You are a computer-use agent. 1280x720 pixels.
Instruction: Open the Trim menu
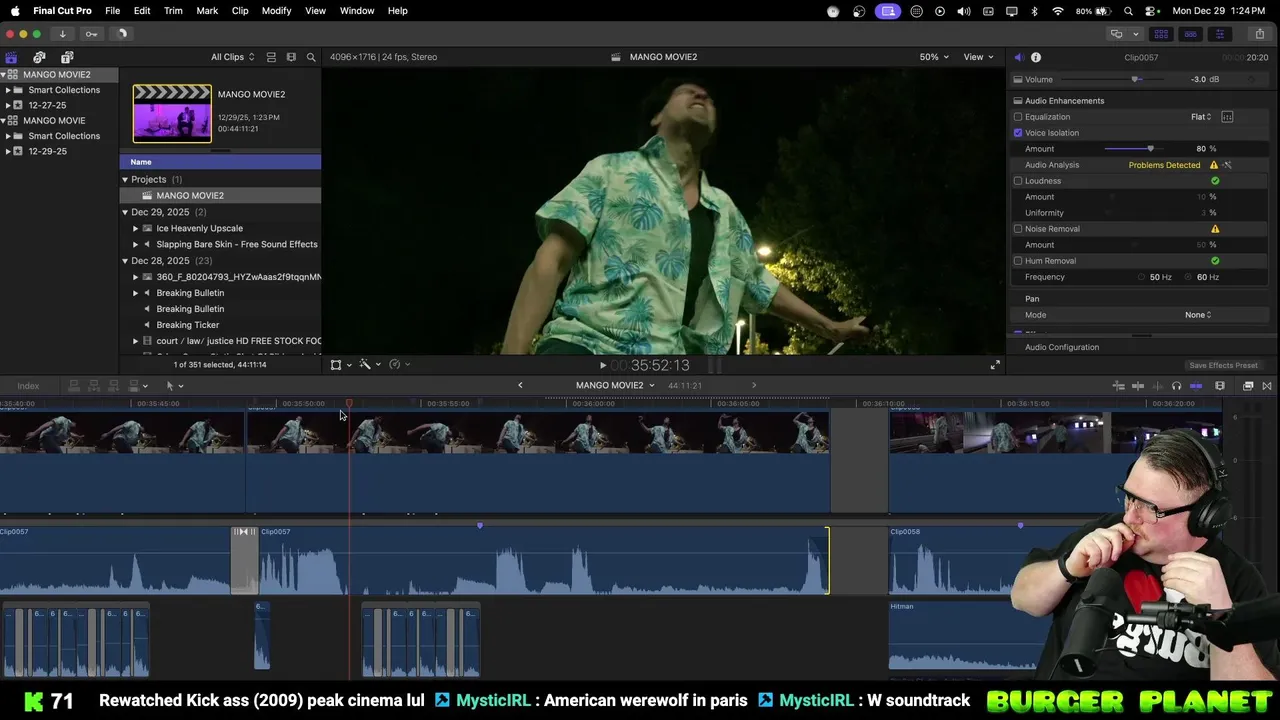[173, 11]
